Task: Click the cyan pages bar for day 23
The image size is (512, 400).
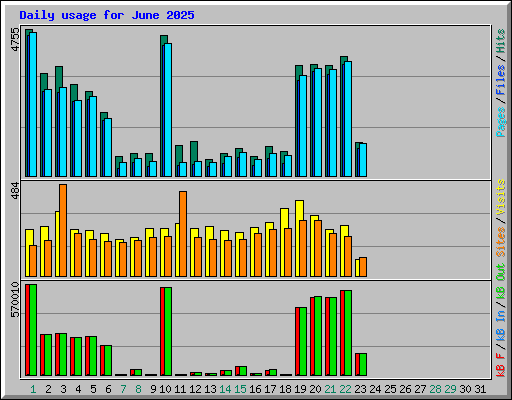Action: pyautogui.click(x=363, y=160)
